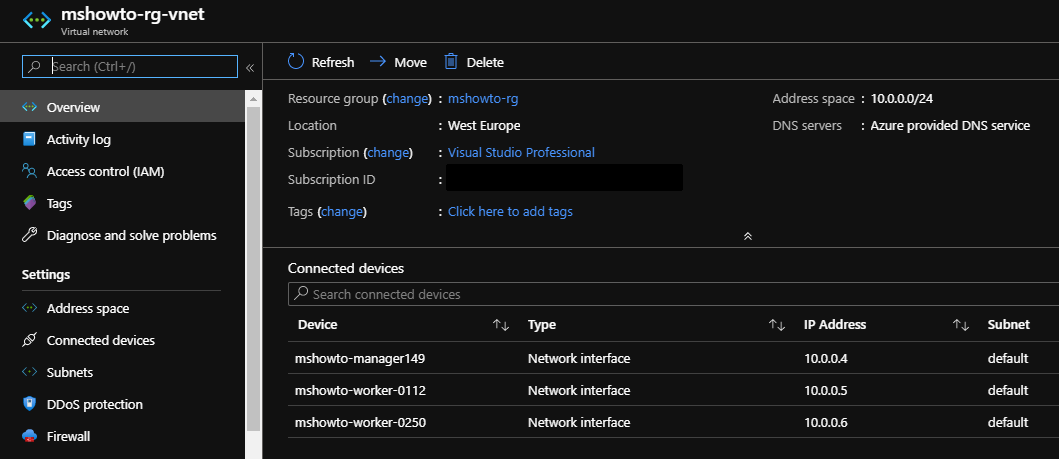Click the Access control (IAM) people icon
This screenshot has height=459, width=1059.
pos(29,171)
